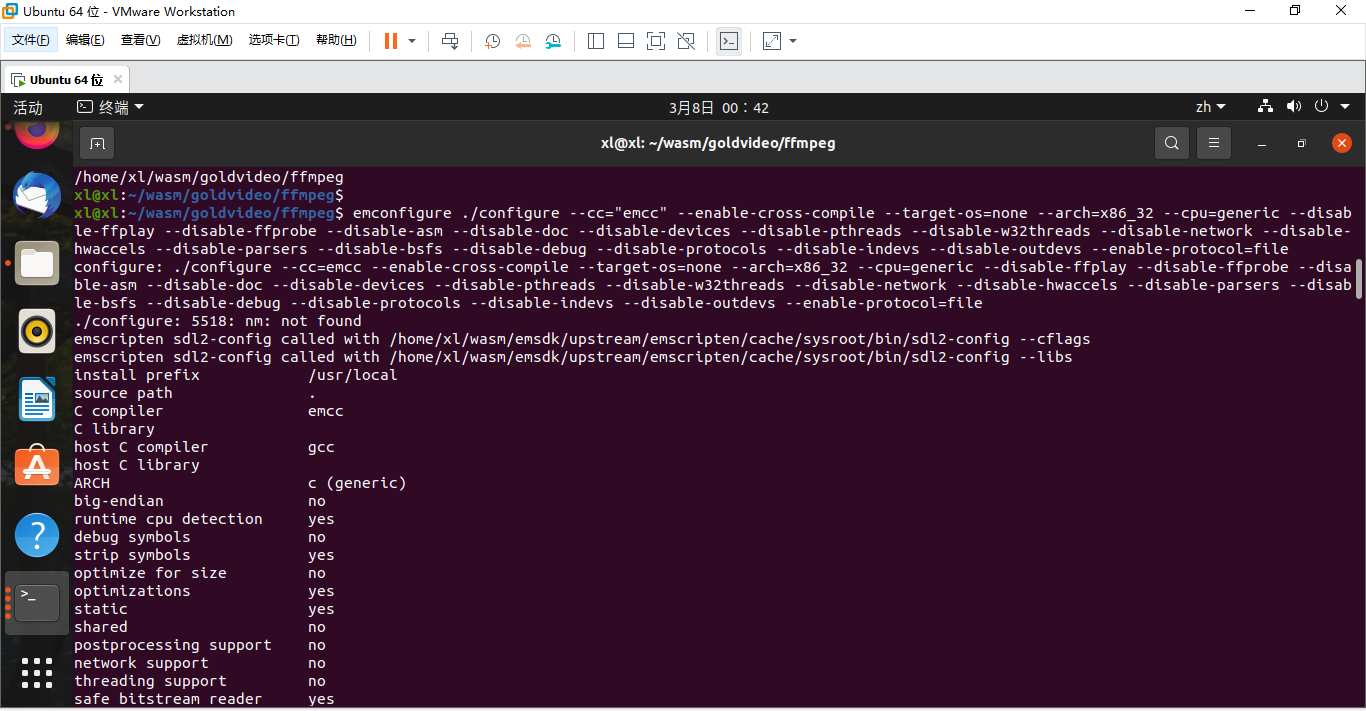
Task: Open the zh input method dropdown
Action: [1210, 107]
